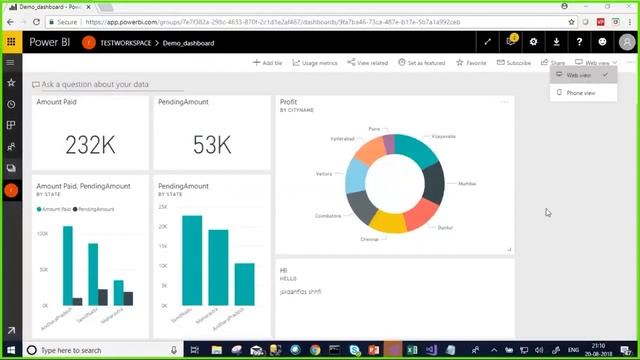
Task: Open the taskbar clock showing 21:10
Action: point(598,350)
